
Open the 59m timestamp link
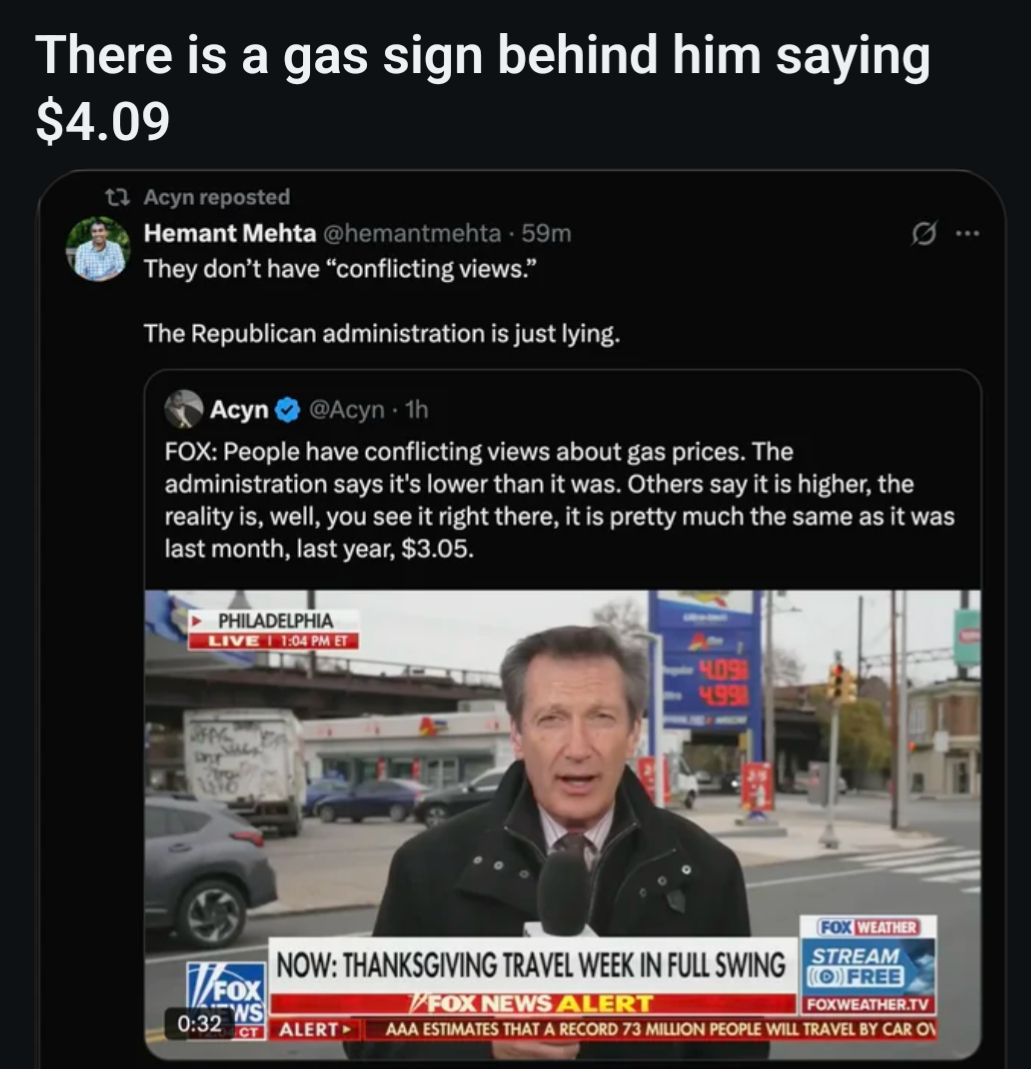point(547,233)
